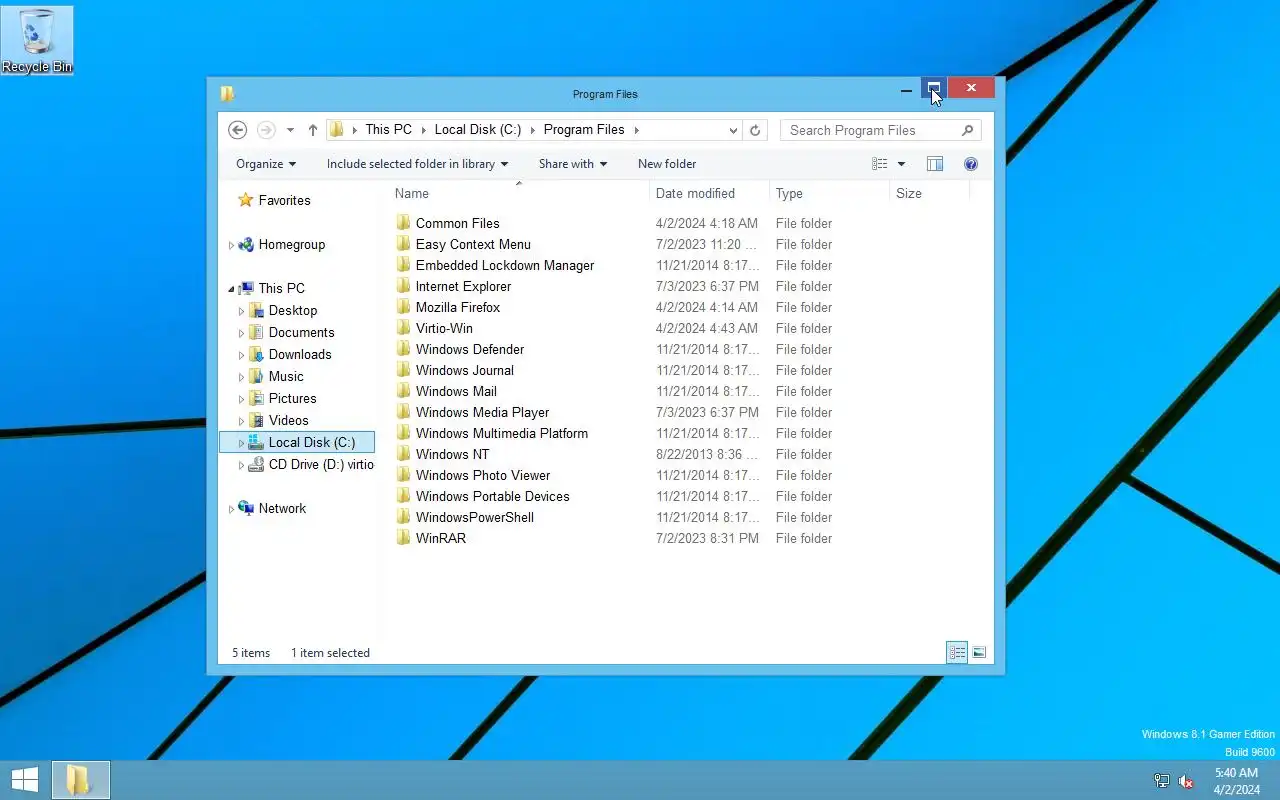This screenshot has height=800, width=1280.
Task: Expand chevron after Program Files breadcrumb
Action: click(x=636, y=129)
